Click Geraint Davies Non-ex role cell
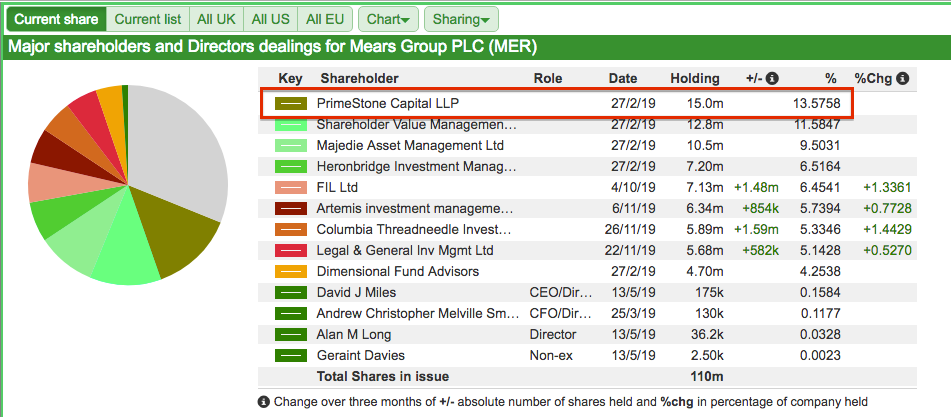Viewport: 951px width, 417px height. pyautogui.click(x=551, y=355)
